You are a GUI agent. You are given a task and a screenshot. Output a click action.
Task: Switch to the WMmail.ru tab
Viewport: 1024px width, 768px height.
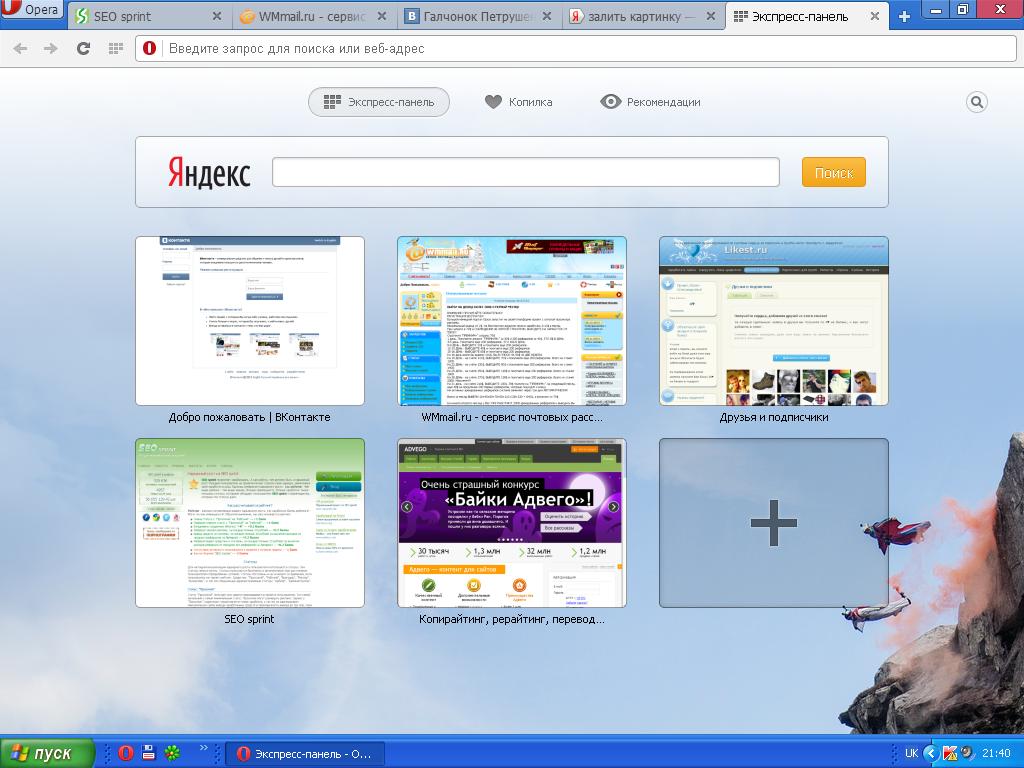pos(314,16)
